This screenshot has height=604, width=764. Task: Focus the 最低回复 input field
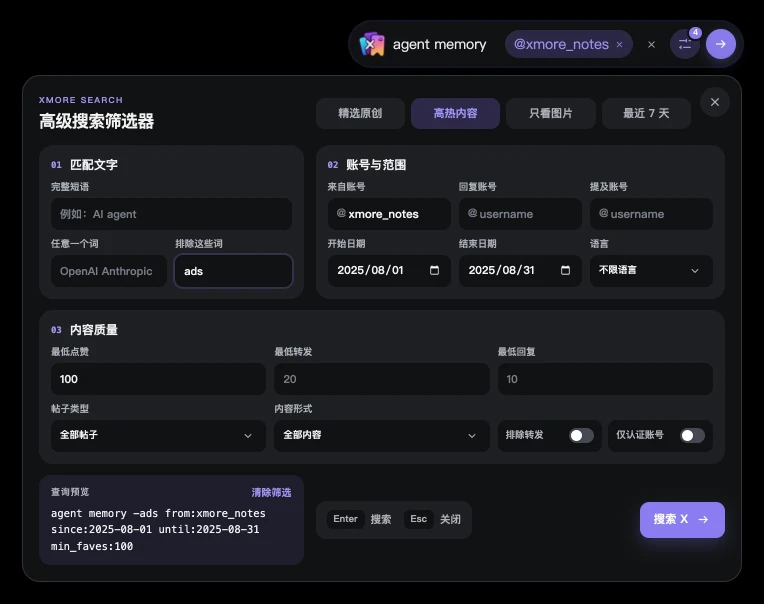click(x=605, y=379)
